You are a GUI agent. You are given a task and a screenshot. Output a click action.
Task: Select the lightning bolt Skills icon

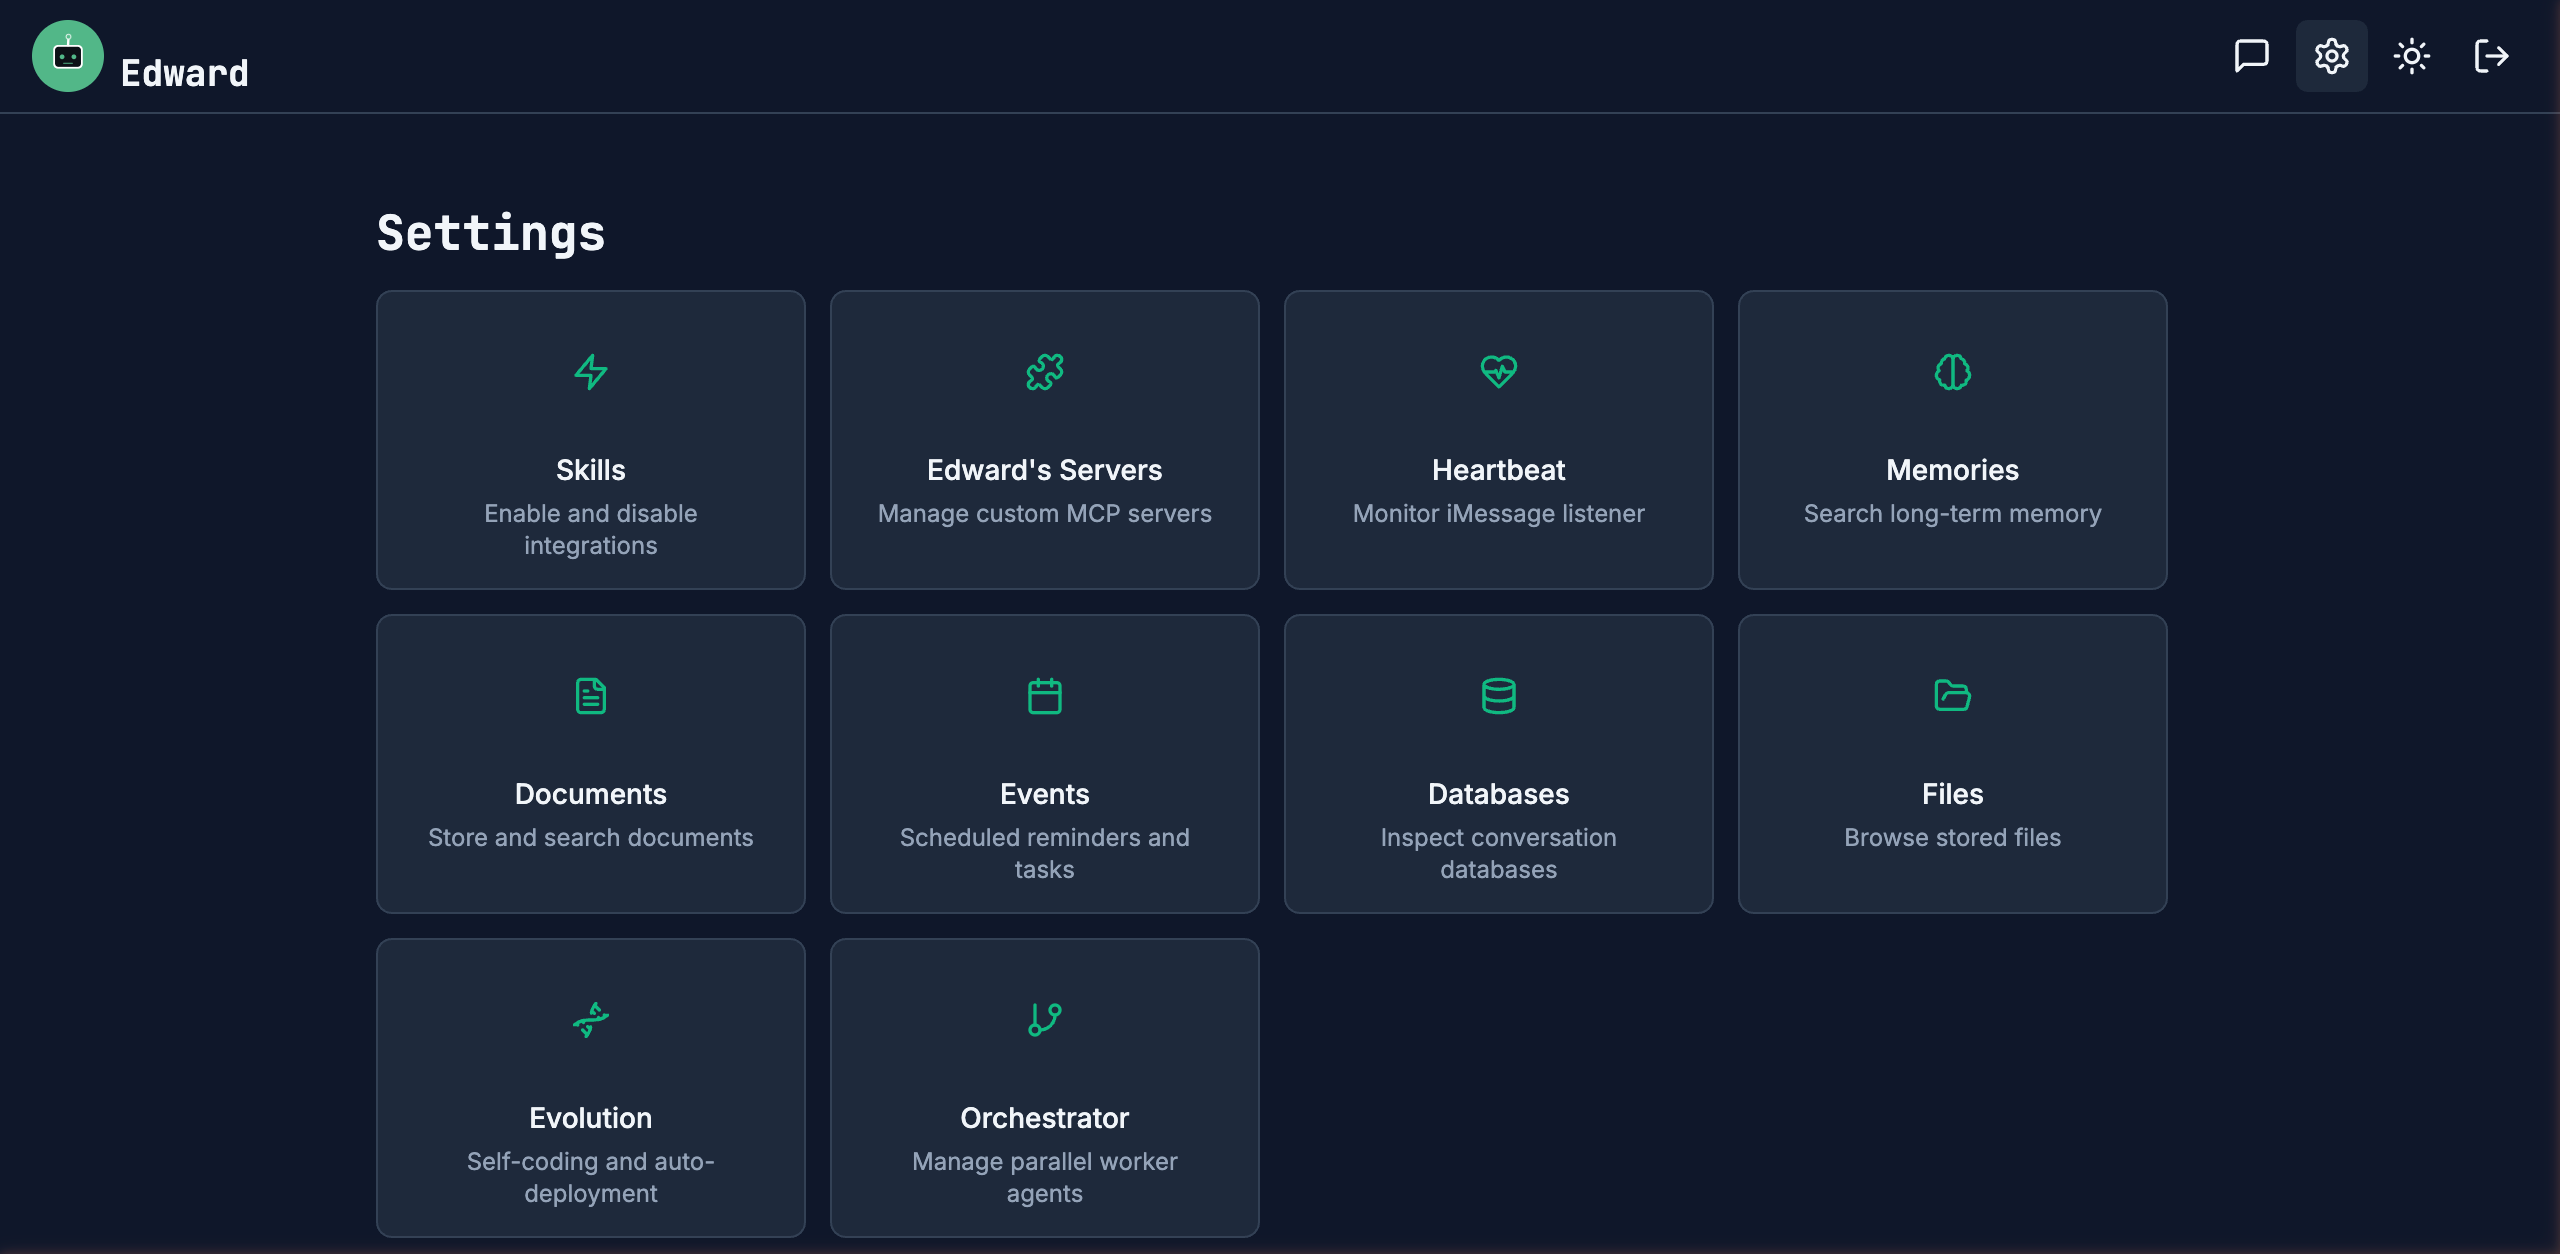tap(590, 371)
